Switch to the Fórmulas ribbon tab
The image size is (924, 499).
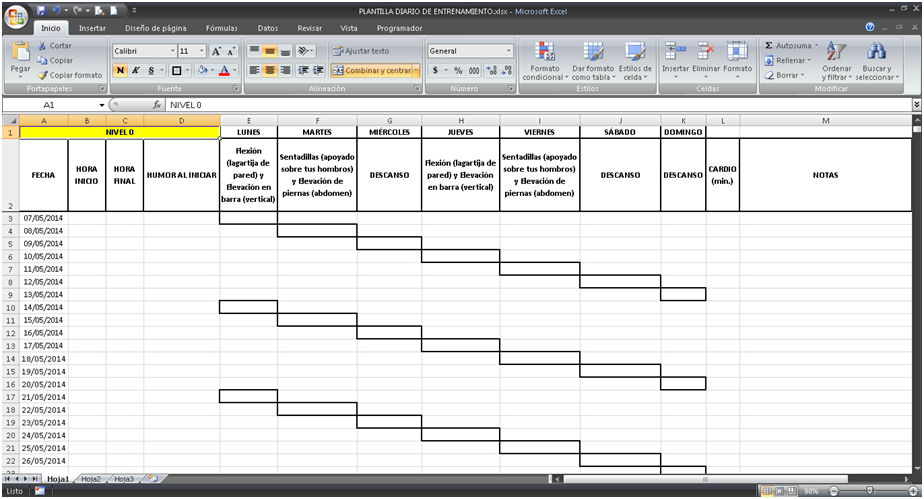221,28
